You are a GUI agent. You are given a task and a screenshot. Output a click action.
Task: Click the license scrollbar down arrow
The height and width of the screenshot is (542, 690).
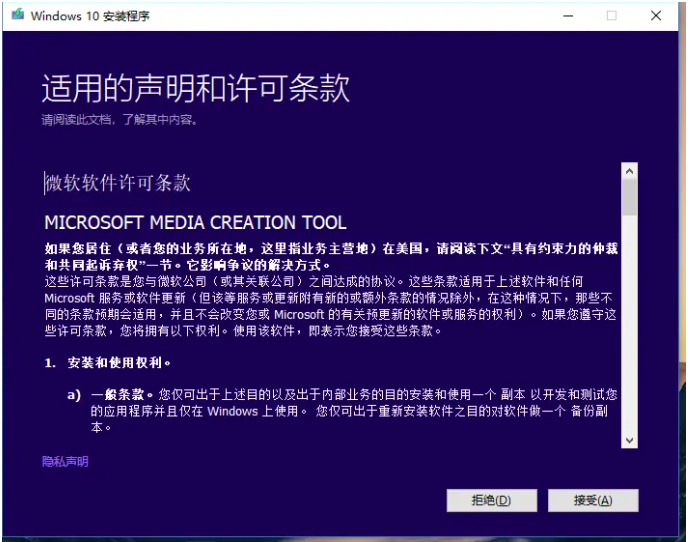629,440
